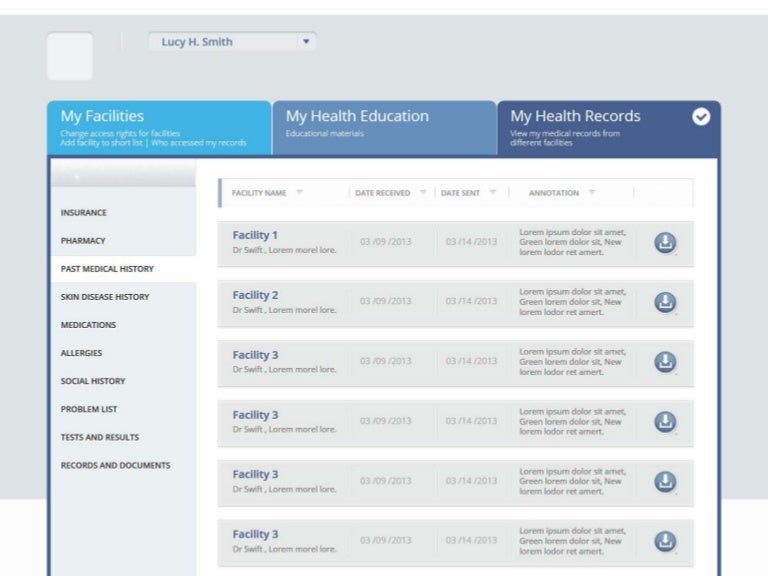
Task: Click the Facility 2 name link
Action: [x=255, y=295]
